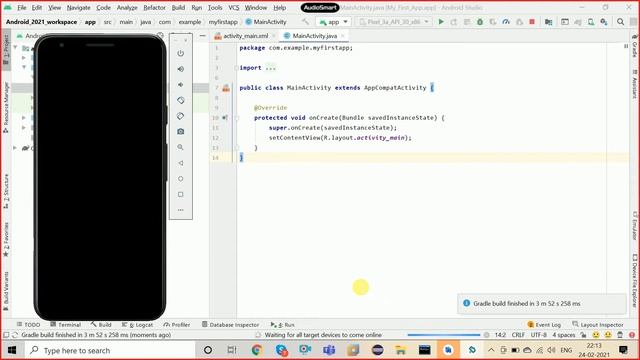The height and width of the screenshot is (360, 640).
Task: Open the Layout Inspector tool window
Action: click(x=598, y=324)
